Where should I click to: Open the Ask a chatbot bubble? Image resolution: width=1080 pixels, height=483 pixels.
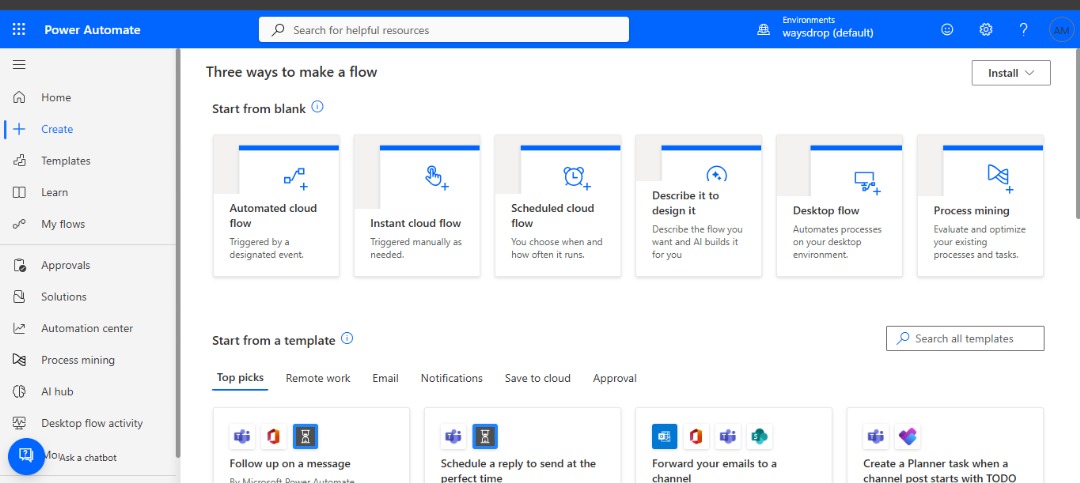pyautogui.click(x=26, y=456)
